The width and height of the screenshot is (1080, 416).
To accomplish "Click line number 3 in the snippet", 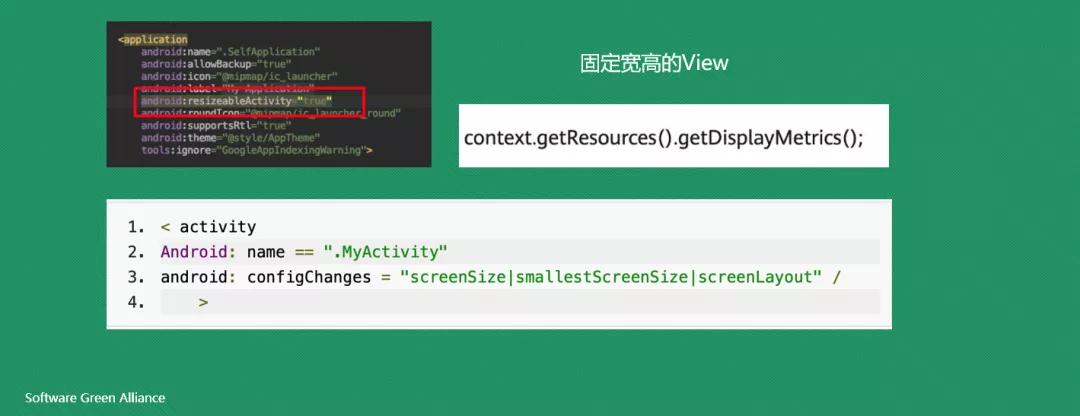I will (x=136, y=278).
